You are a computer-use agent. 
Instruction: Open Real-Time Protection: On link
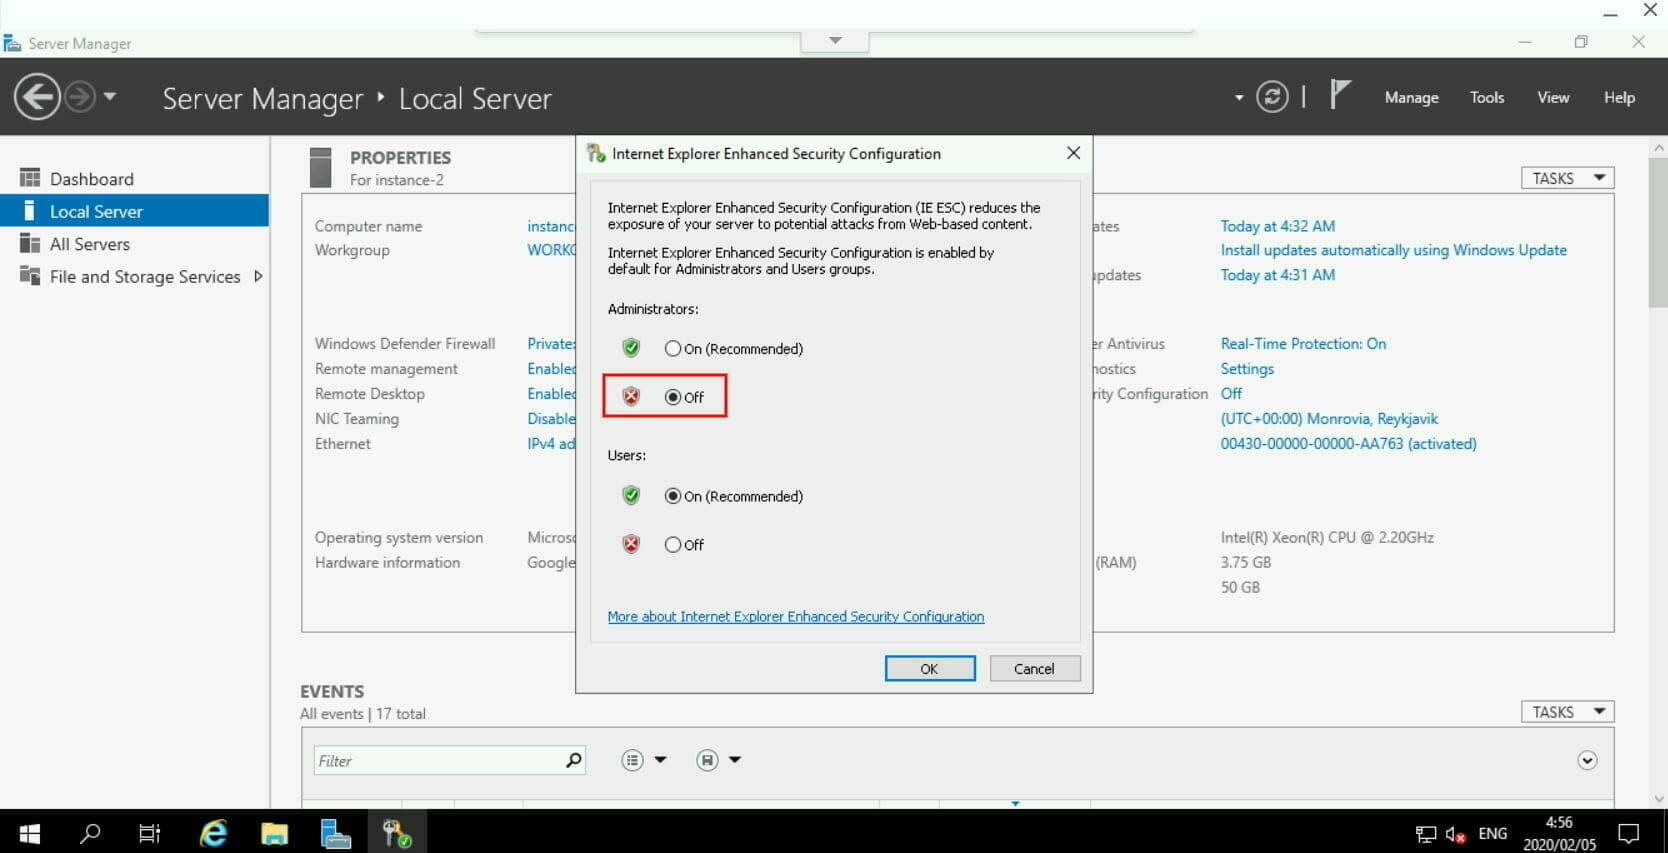click(1303, 343)
